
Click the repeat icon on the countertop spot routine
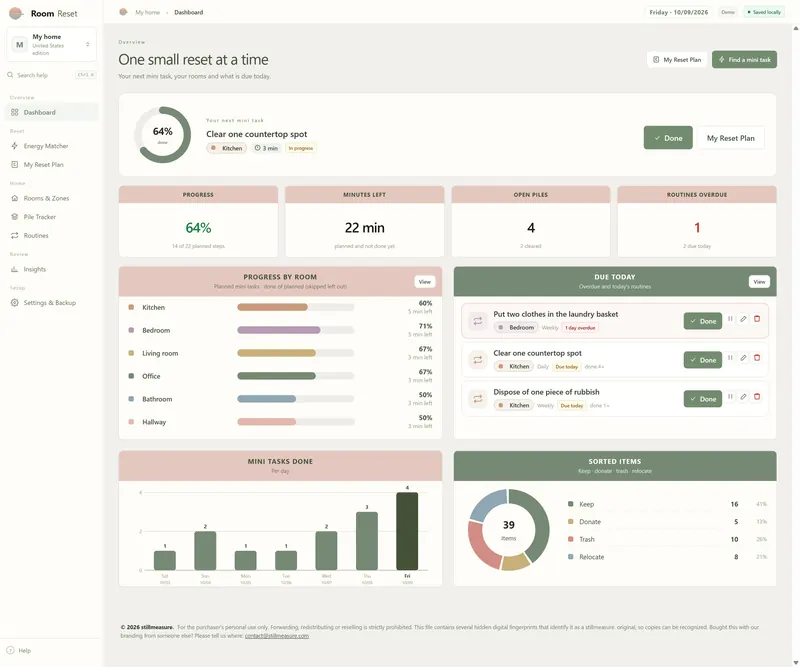[478, 360]
